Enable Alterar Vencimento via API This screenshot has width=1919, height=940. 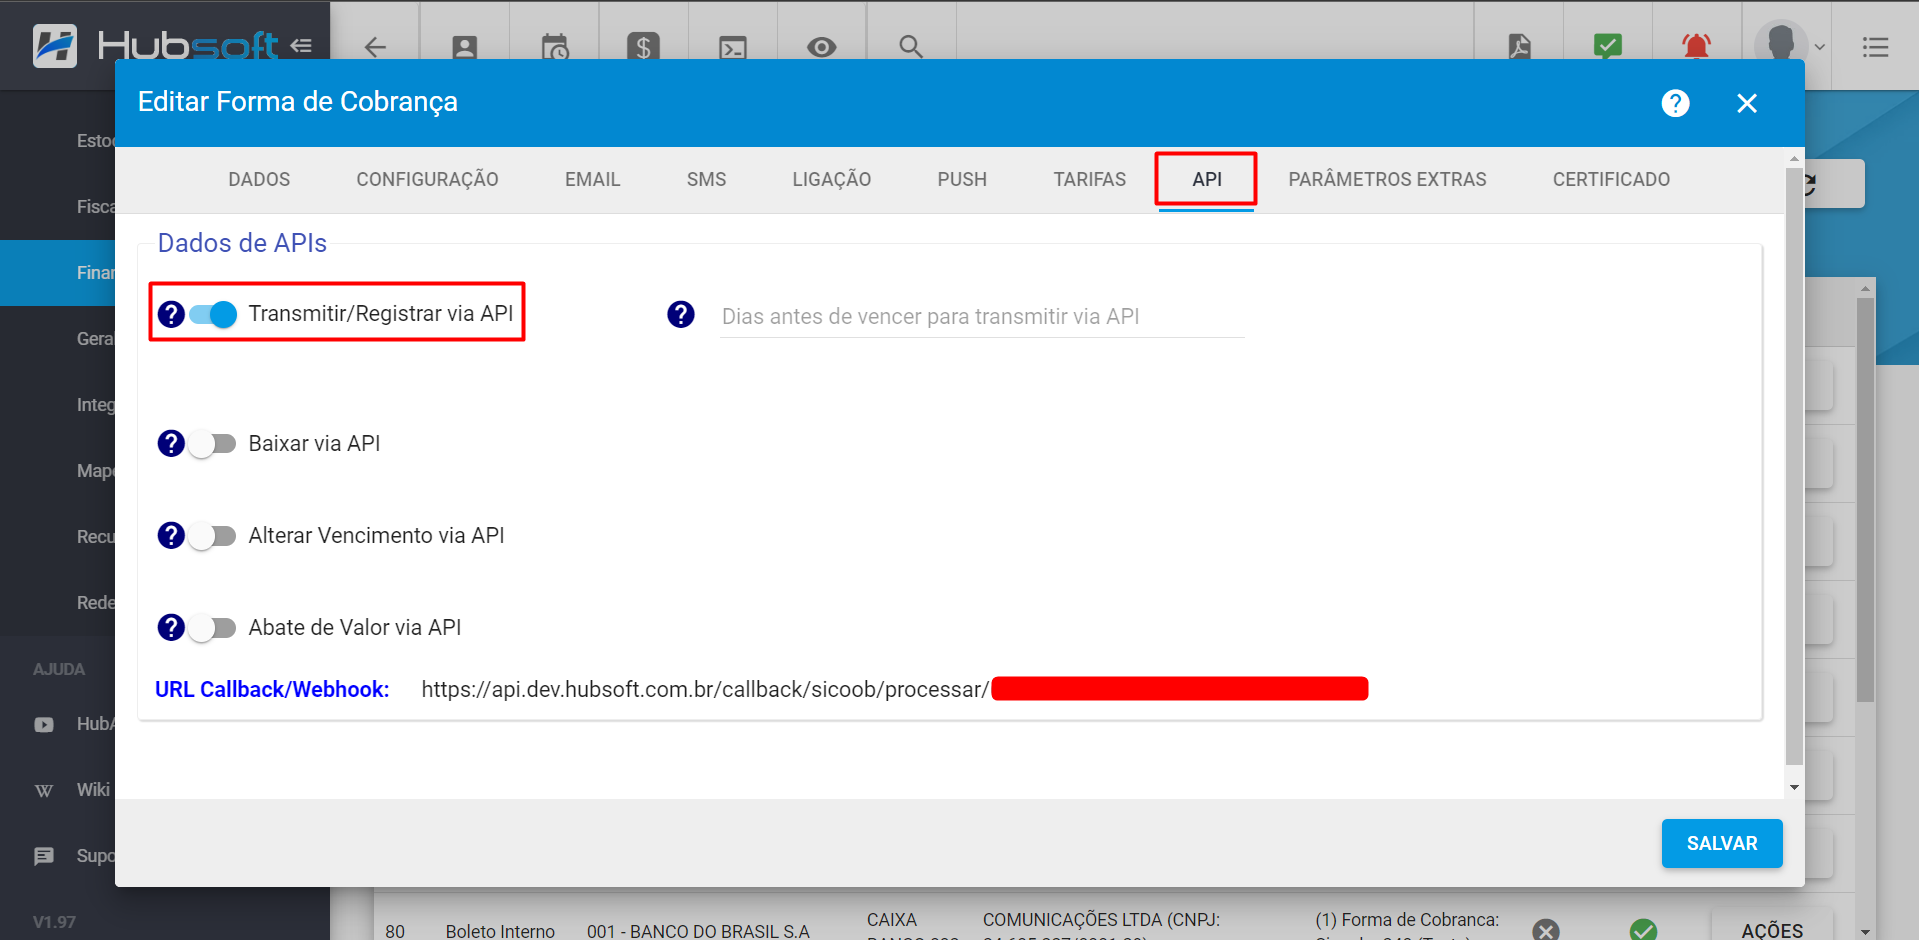pos(211,536)
